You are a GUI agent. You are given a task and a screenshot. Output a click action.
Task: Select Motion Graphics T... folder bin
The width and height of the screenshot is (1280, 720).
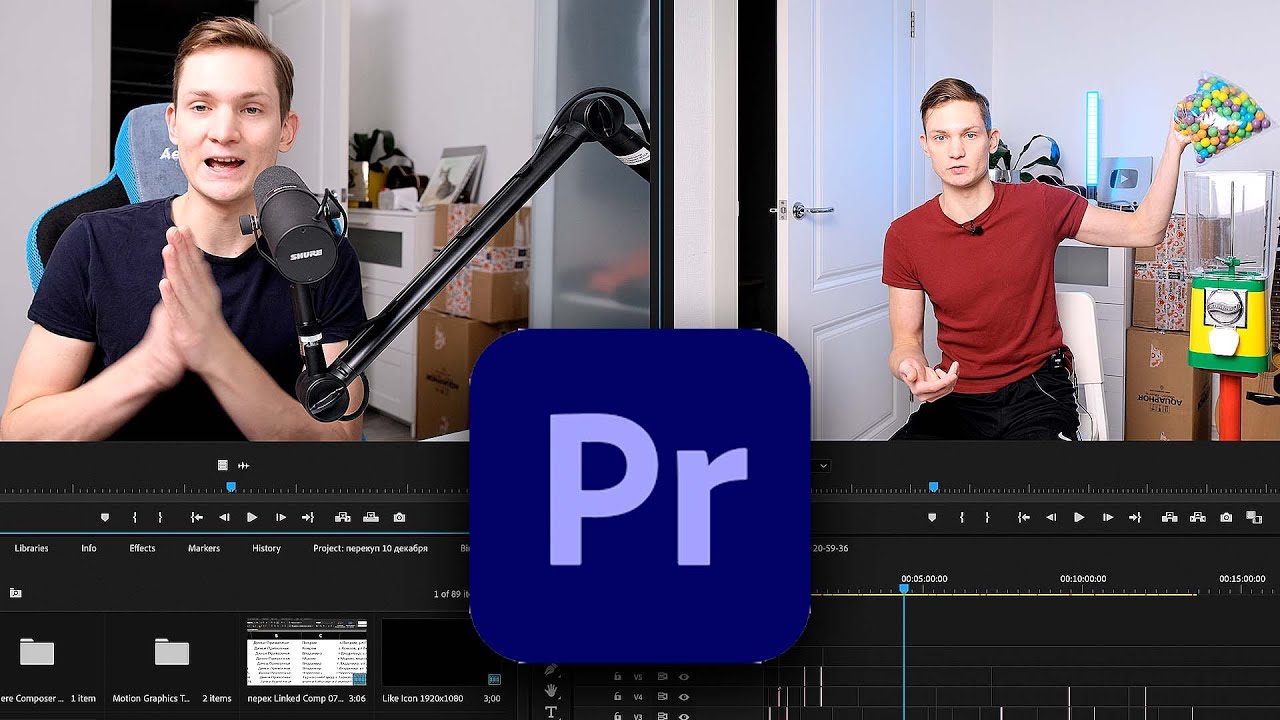[172, 653]
